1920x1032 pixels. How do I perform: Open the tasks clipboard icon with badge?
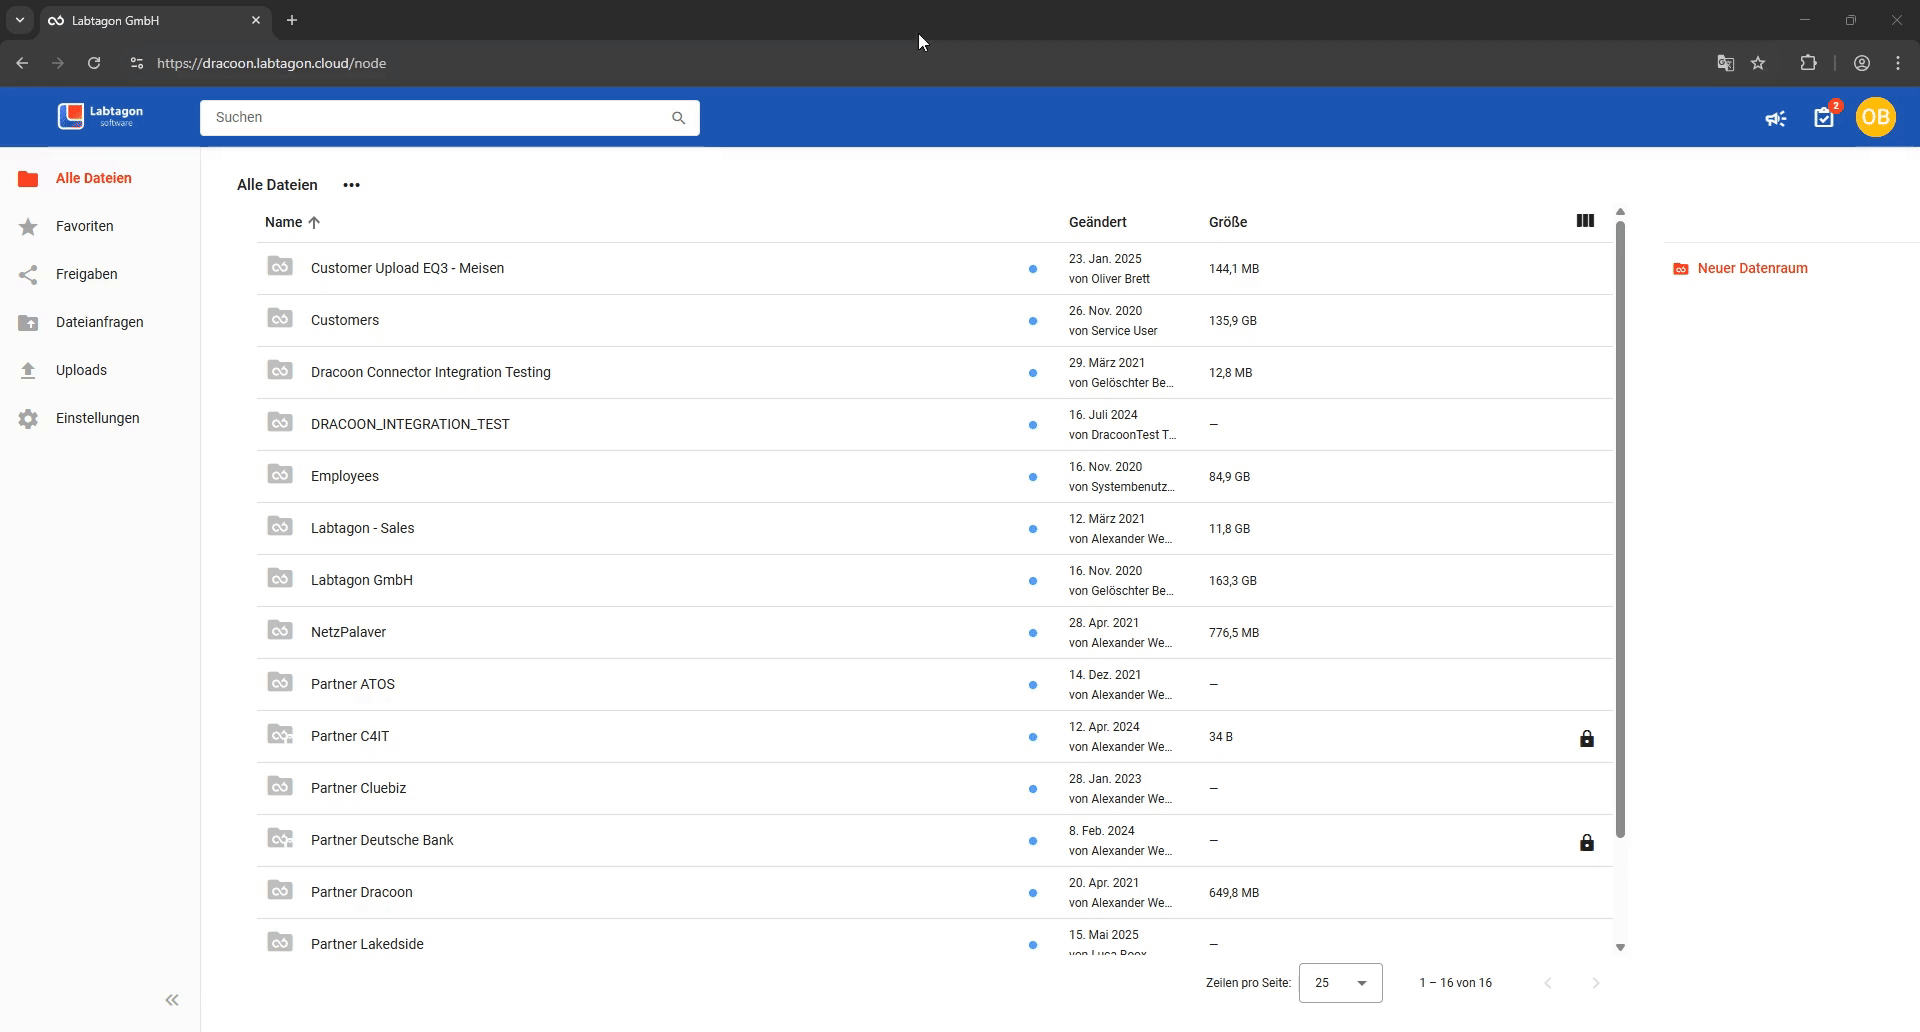[x=1824, y=118]
